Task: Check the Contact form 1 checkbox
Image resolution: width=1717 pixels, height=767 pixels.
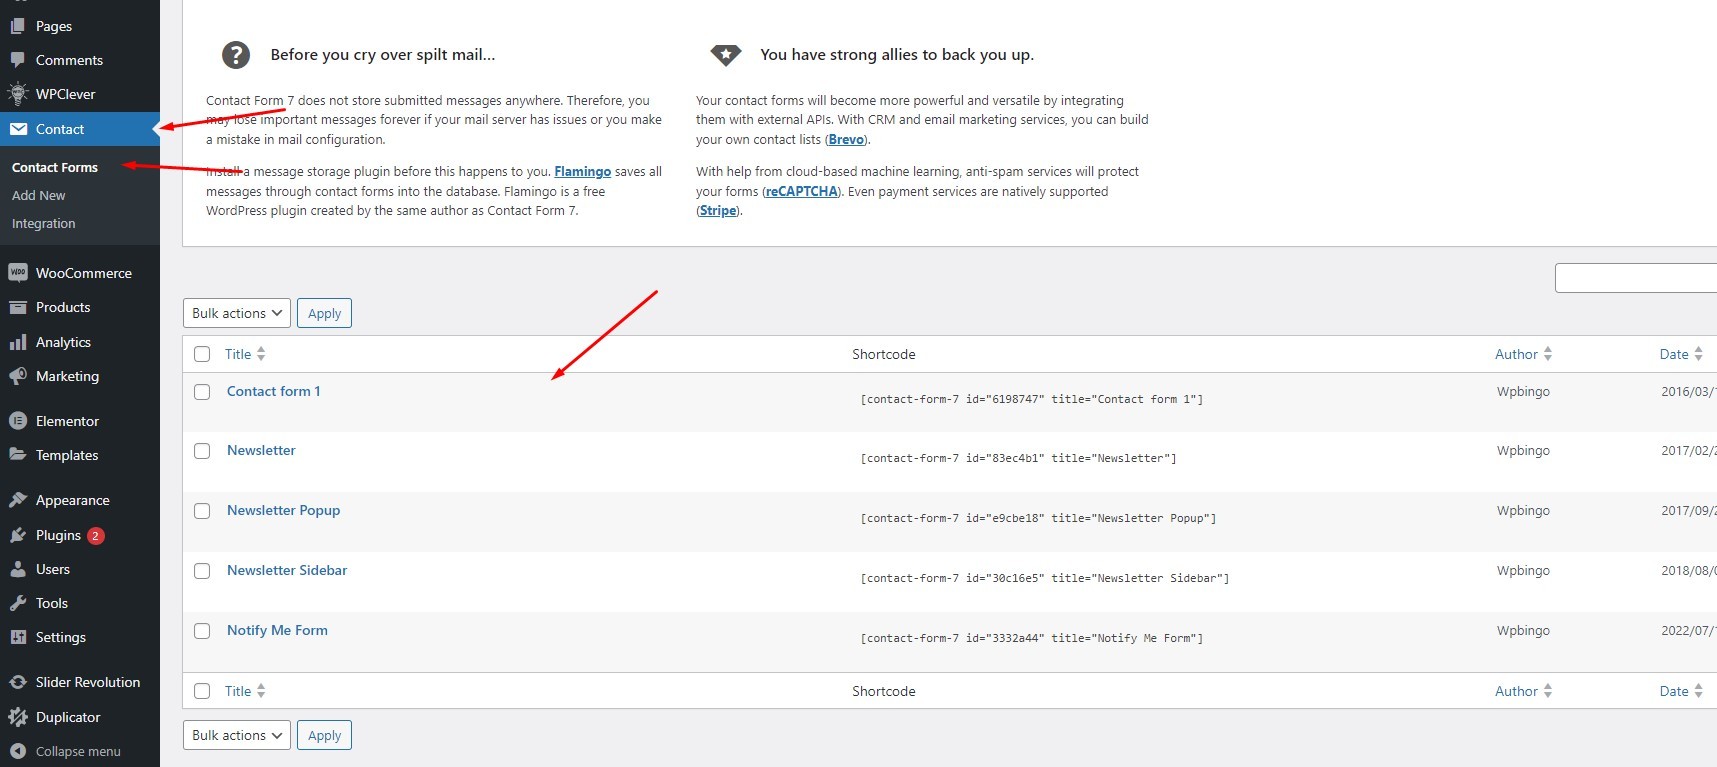Action: (202, 392)
